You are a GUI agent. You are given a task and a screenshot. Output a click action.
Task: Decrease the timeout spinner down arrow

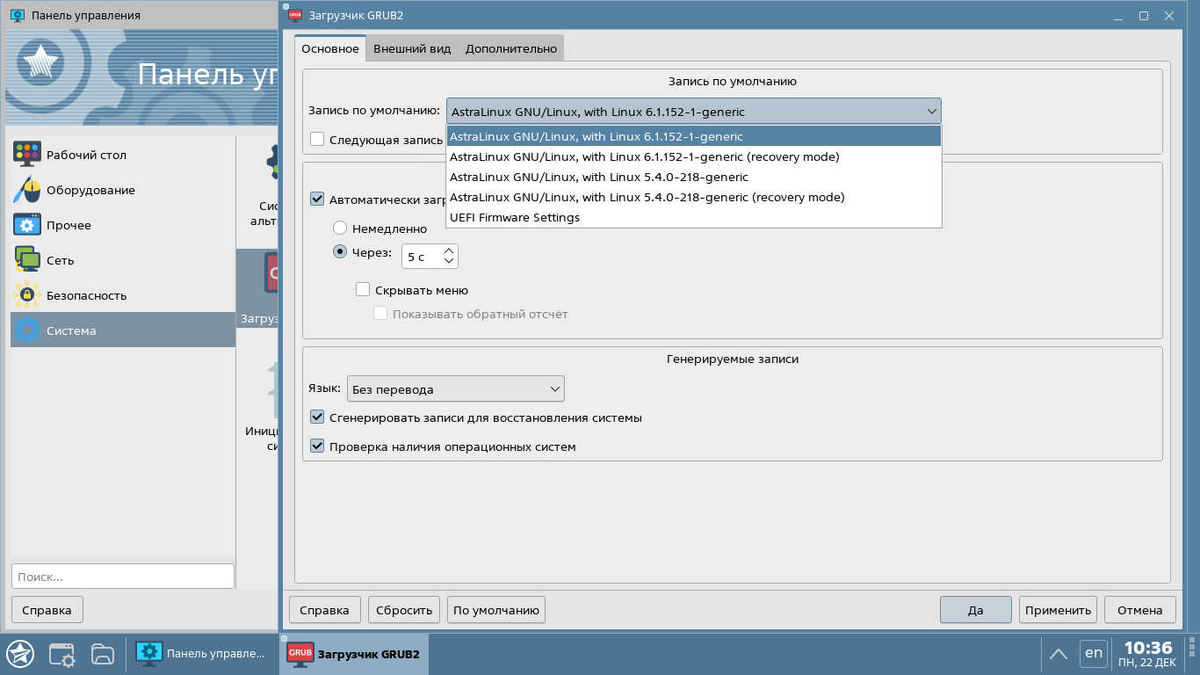(449, 262)
